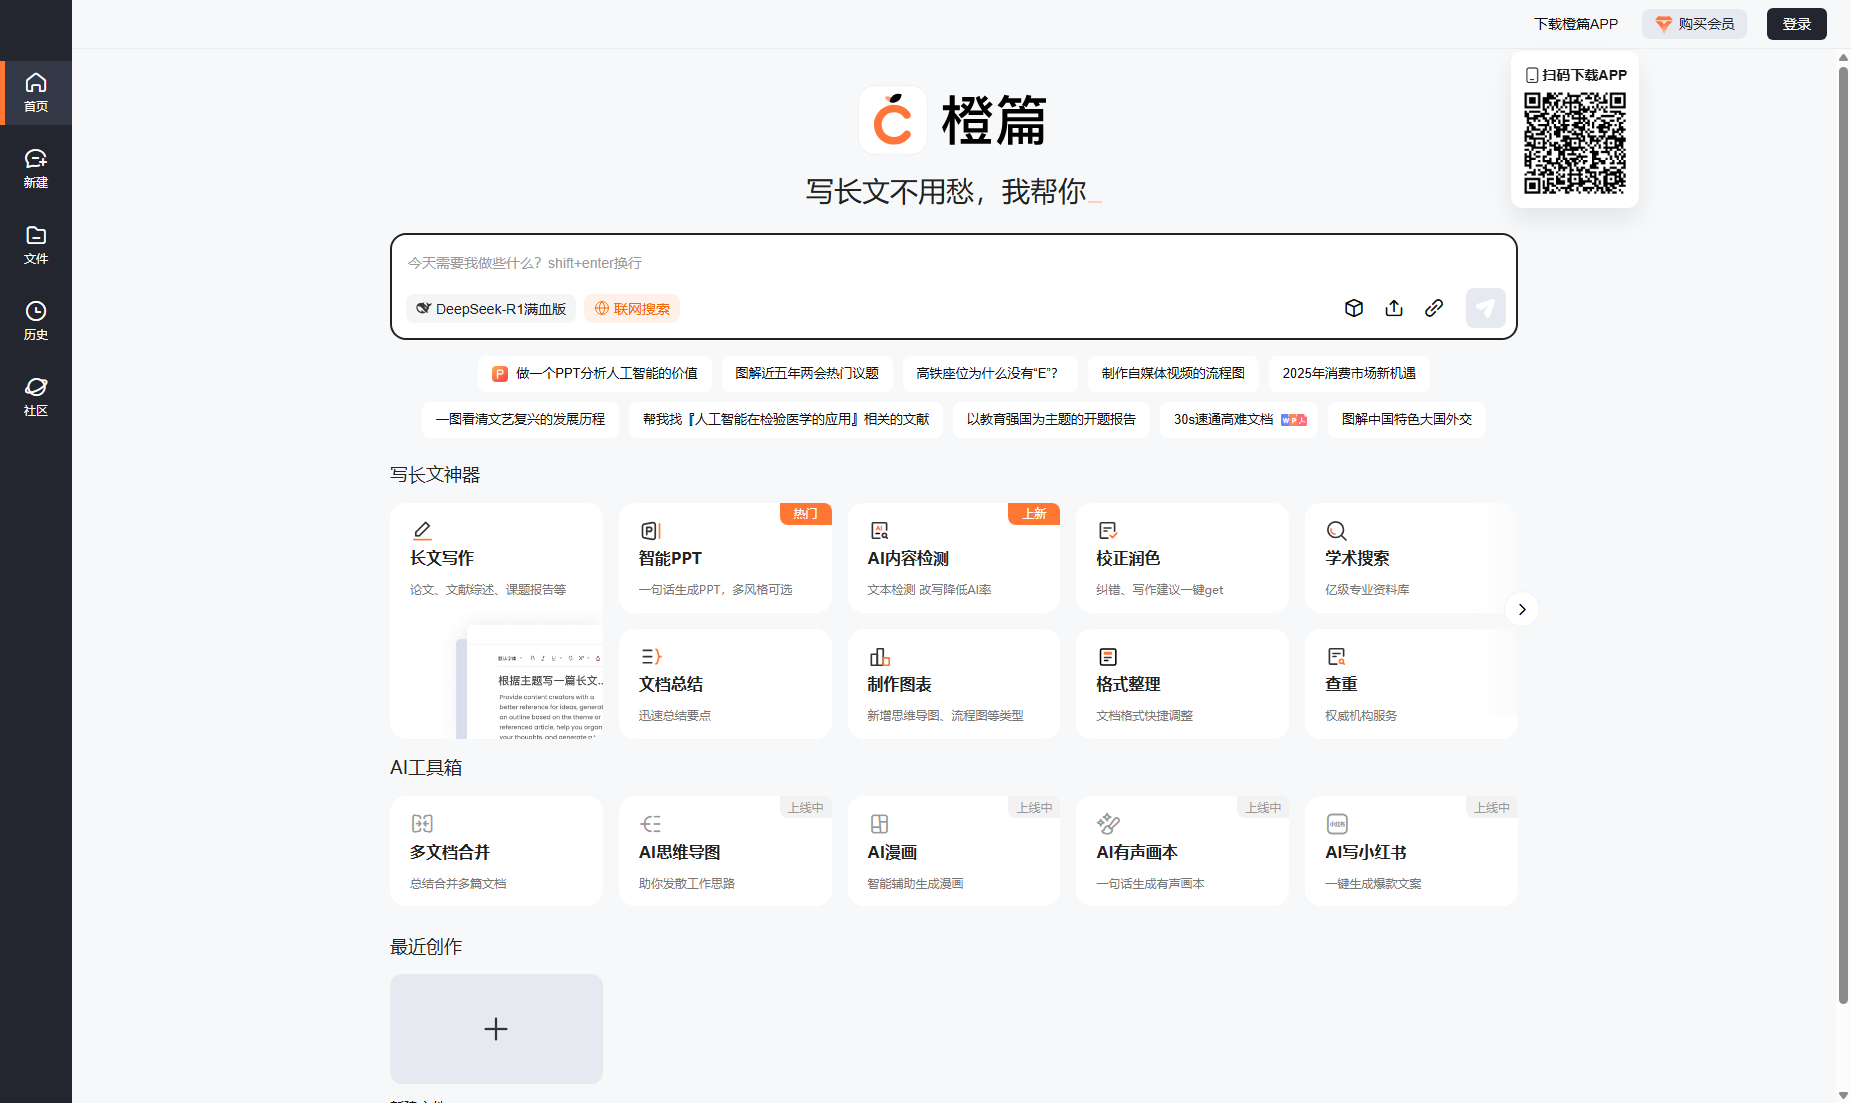Screen dimensions: 1851x1103
Task: Click the plus tile under 最近创作
Action: [x=496, y=1028]
